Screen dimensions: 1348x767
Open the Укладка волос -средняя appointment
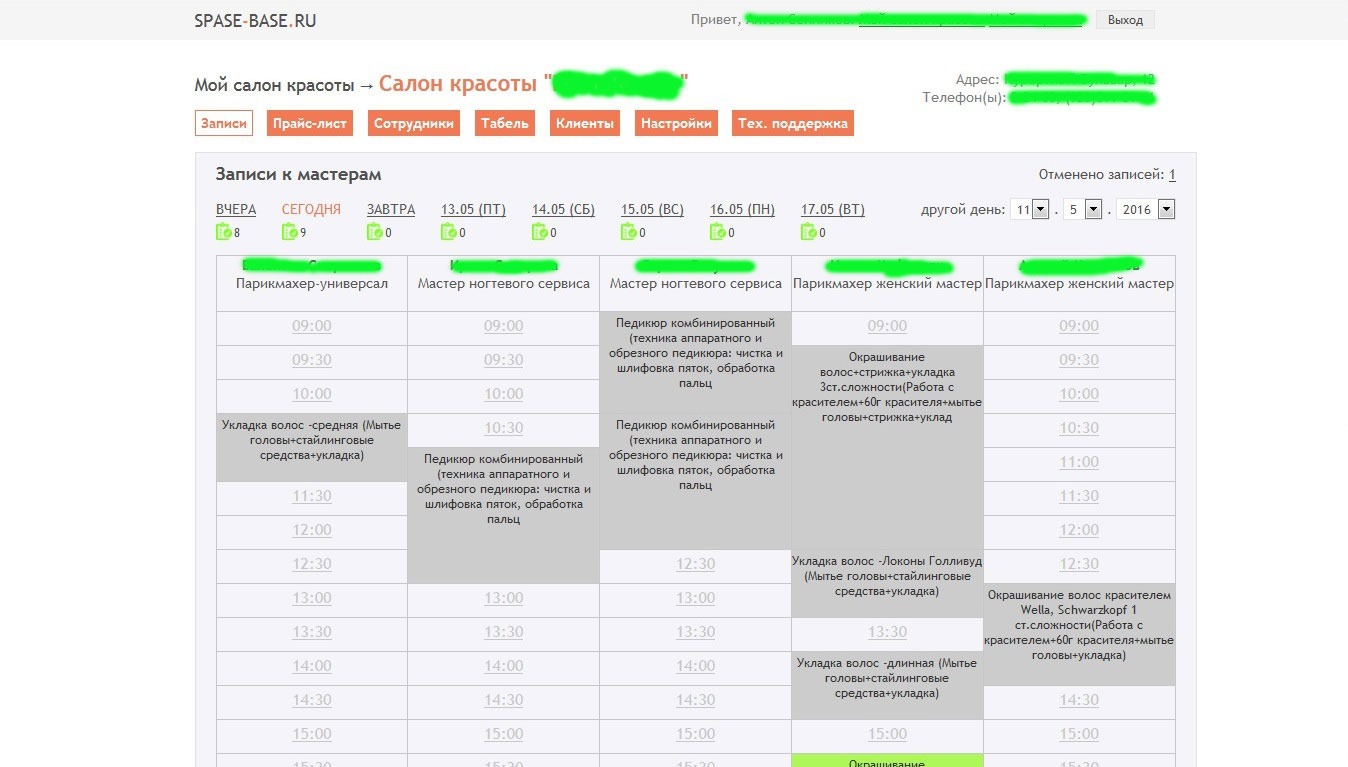click(x=312, y=447)
